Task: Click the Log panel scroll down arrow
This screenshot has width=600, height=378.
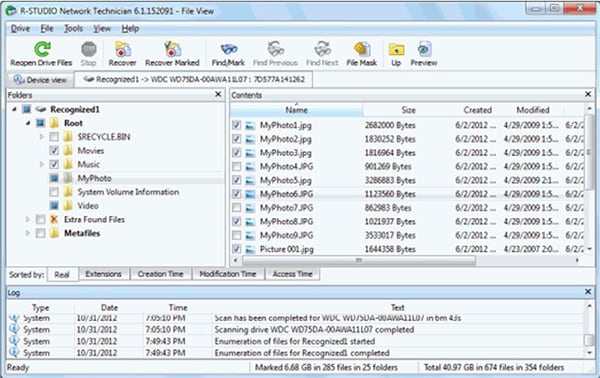Action: 589,353
